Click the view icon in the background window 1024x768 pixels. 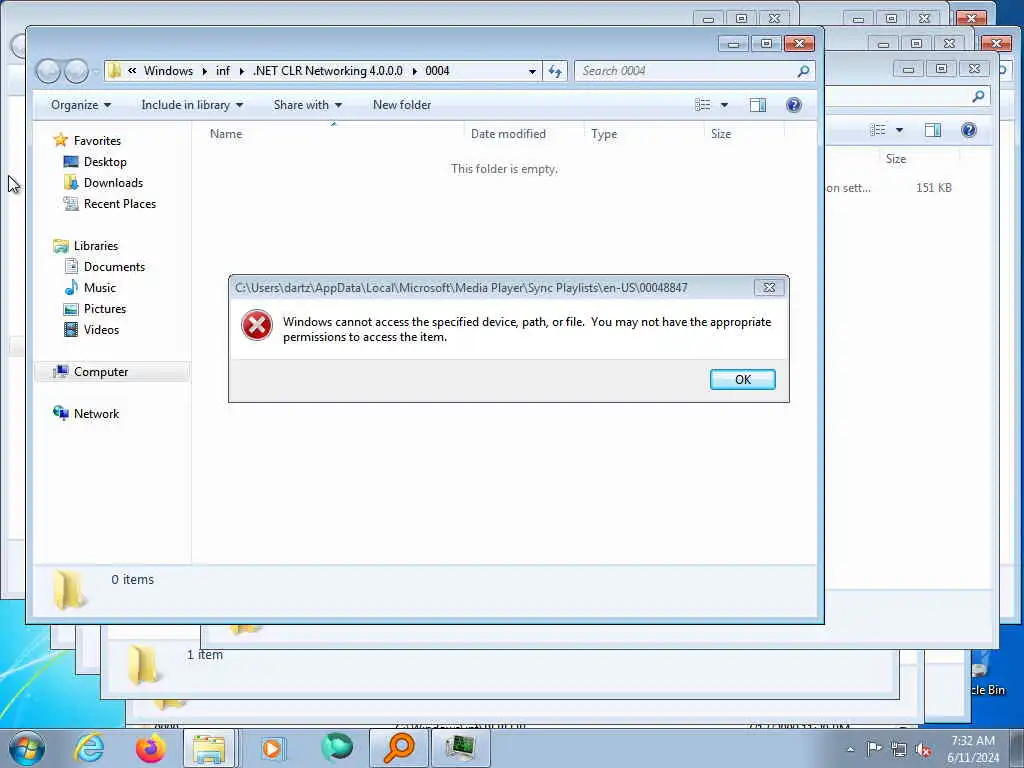point(878,131)
